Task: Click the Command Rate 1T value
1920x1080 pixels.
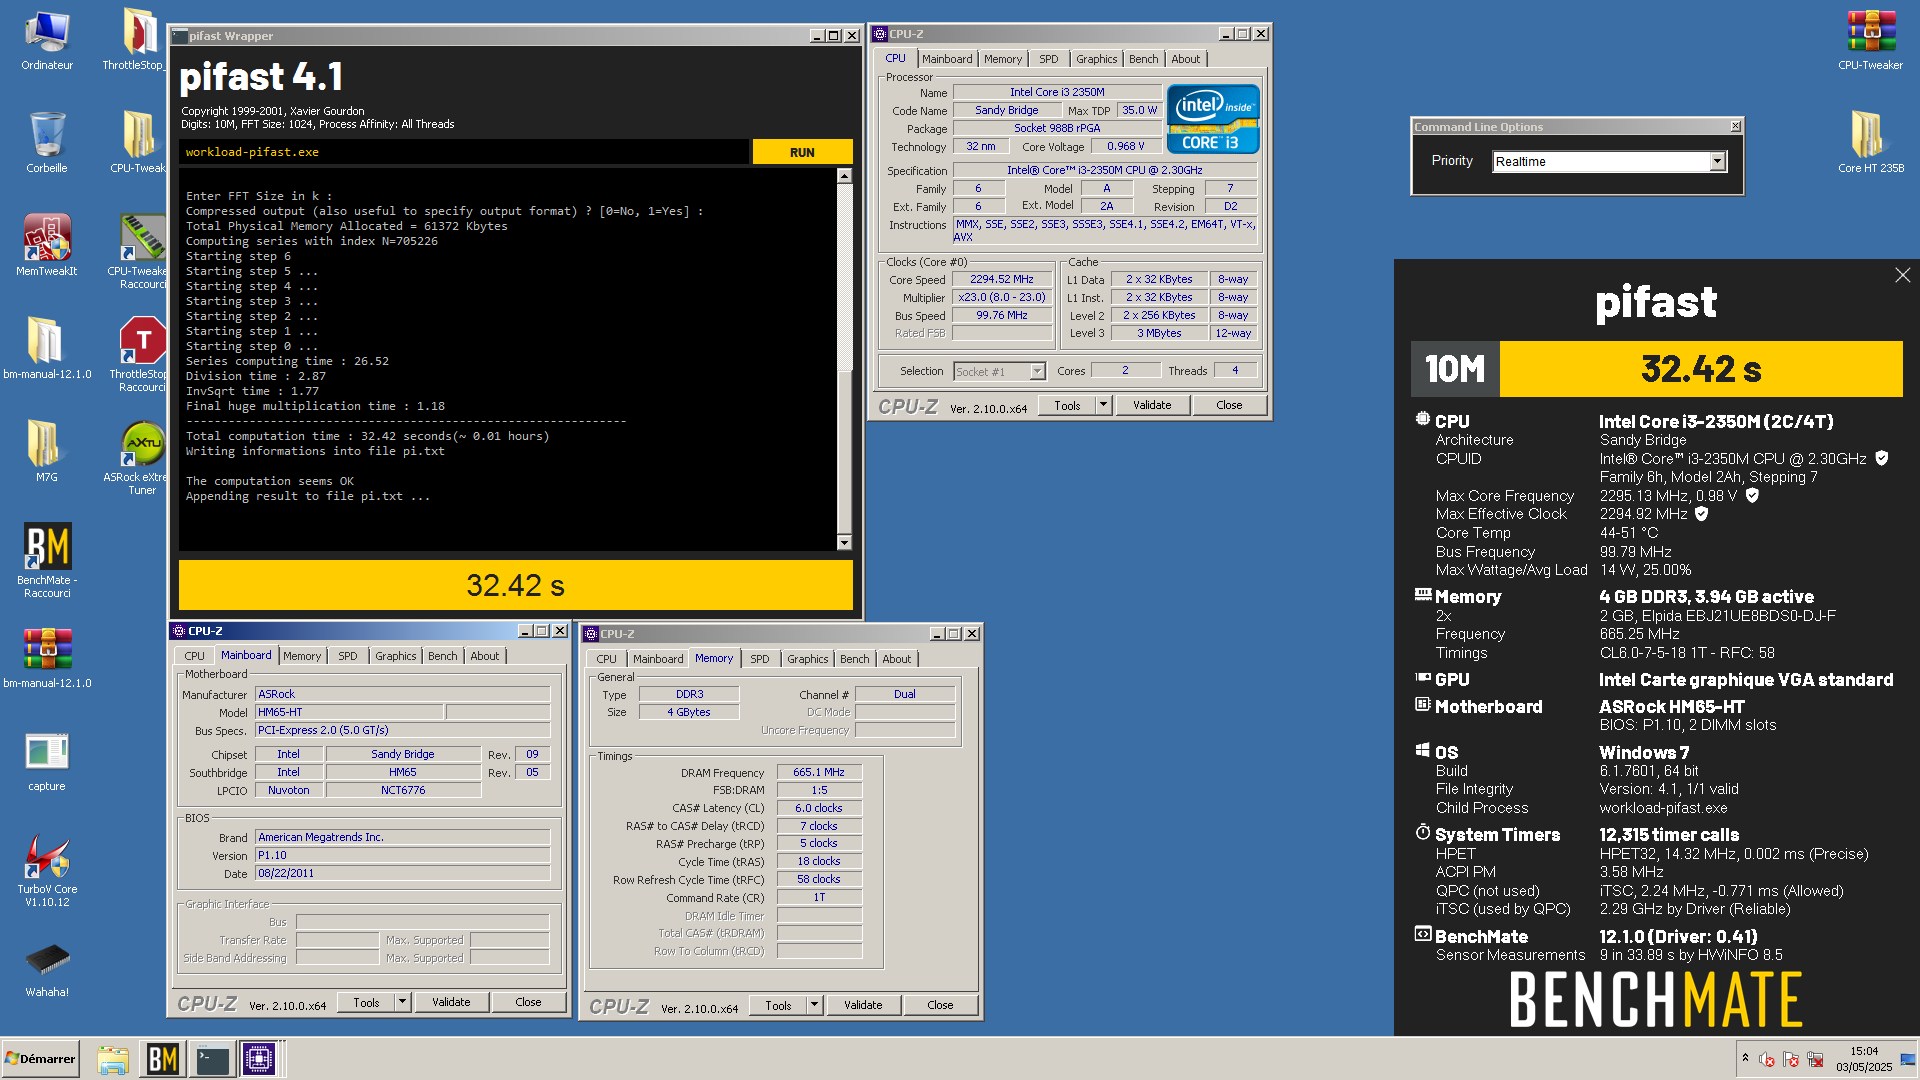Action: point(819,898)
